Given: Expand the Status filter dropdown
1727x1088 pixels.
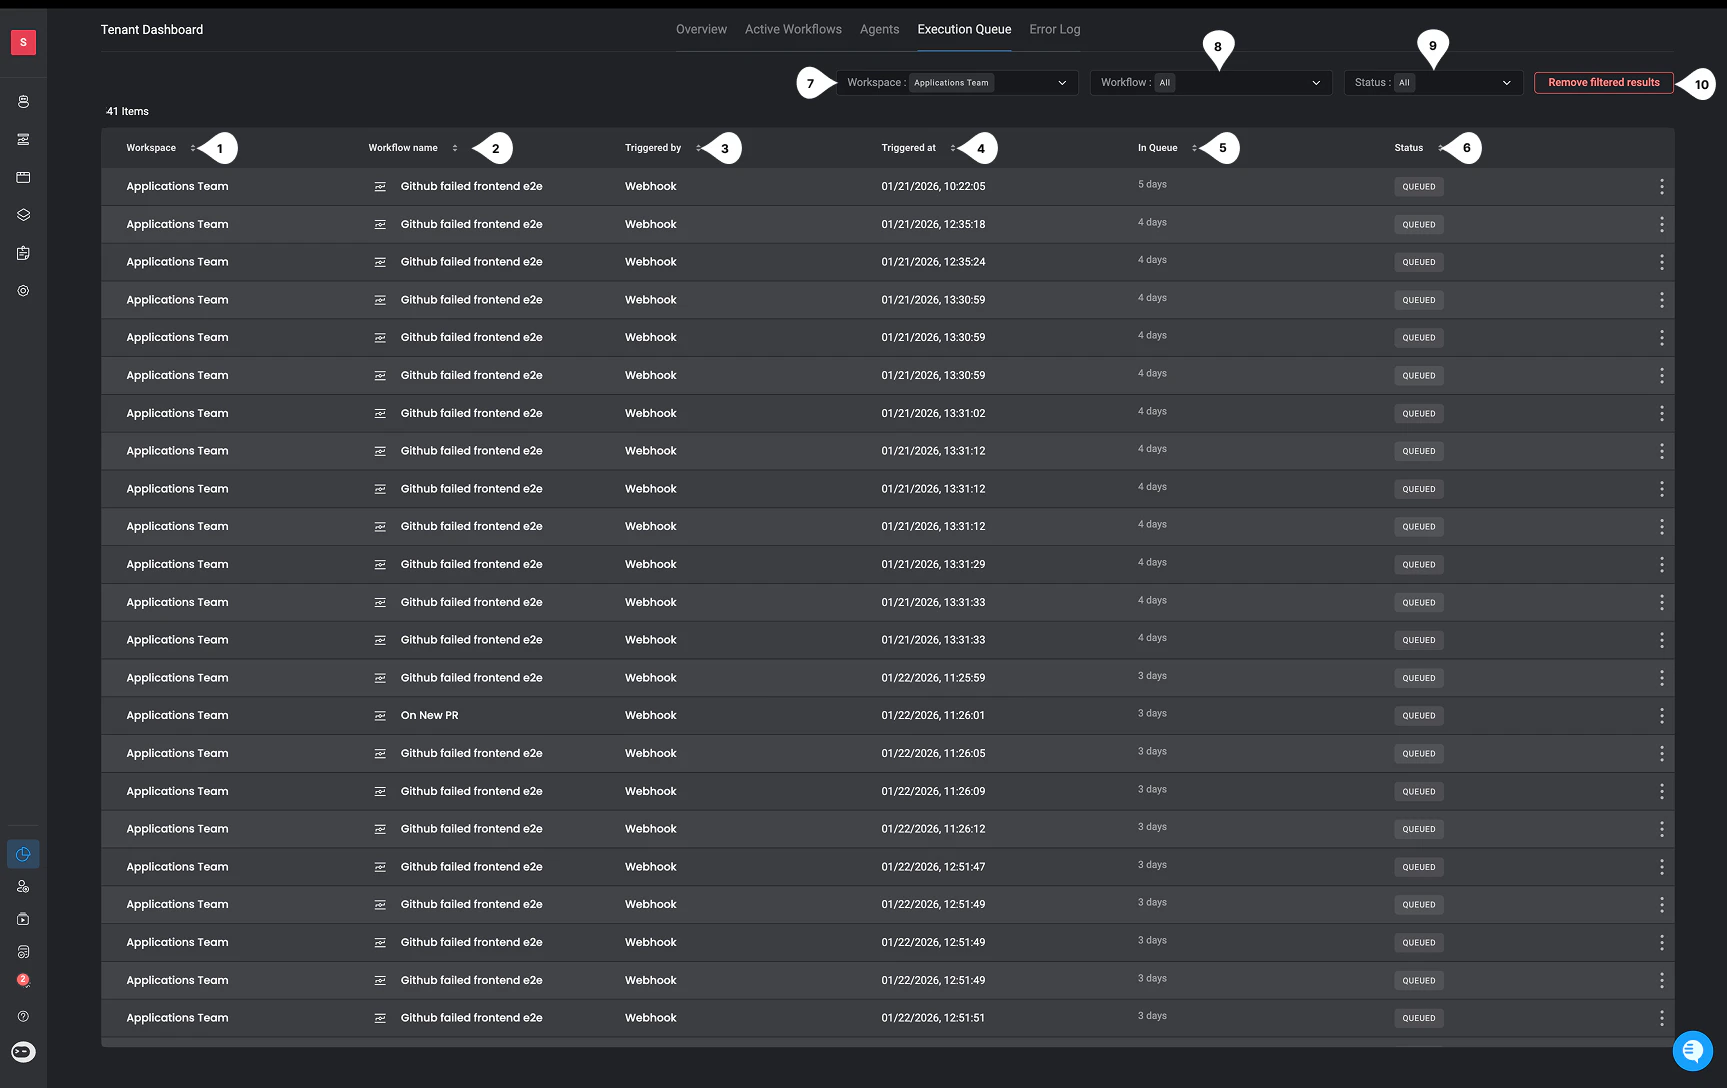Looking at the screenshot, I should pos(1433,83).
